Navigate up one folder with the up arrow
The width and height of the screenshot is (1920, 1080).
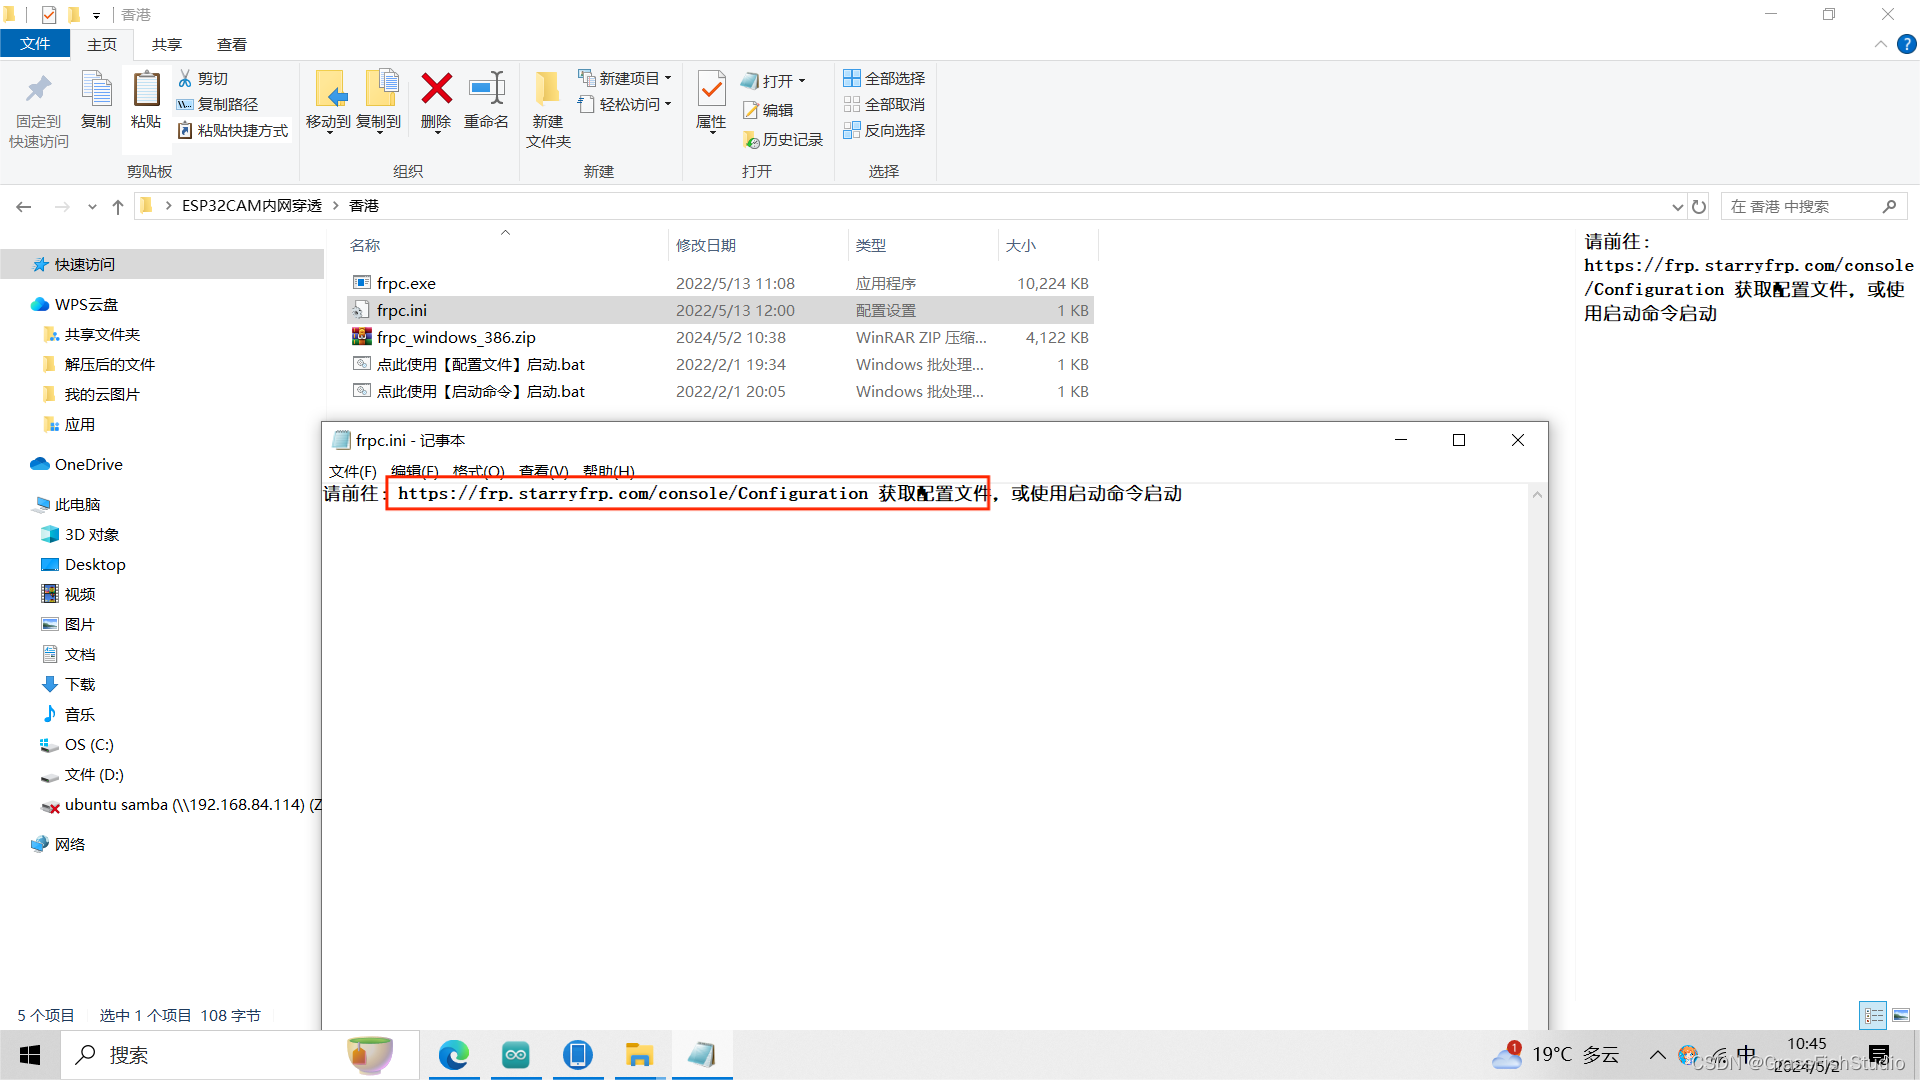[x=117, y=206]
